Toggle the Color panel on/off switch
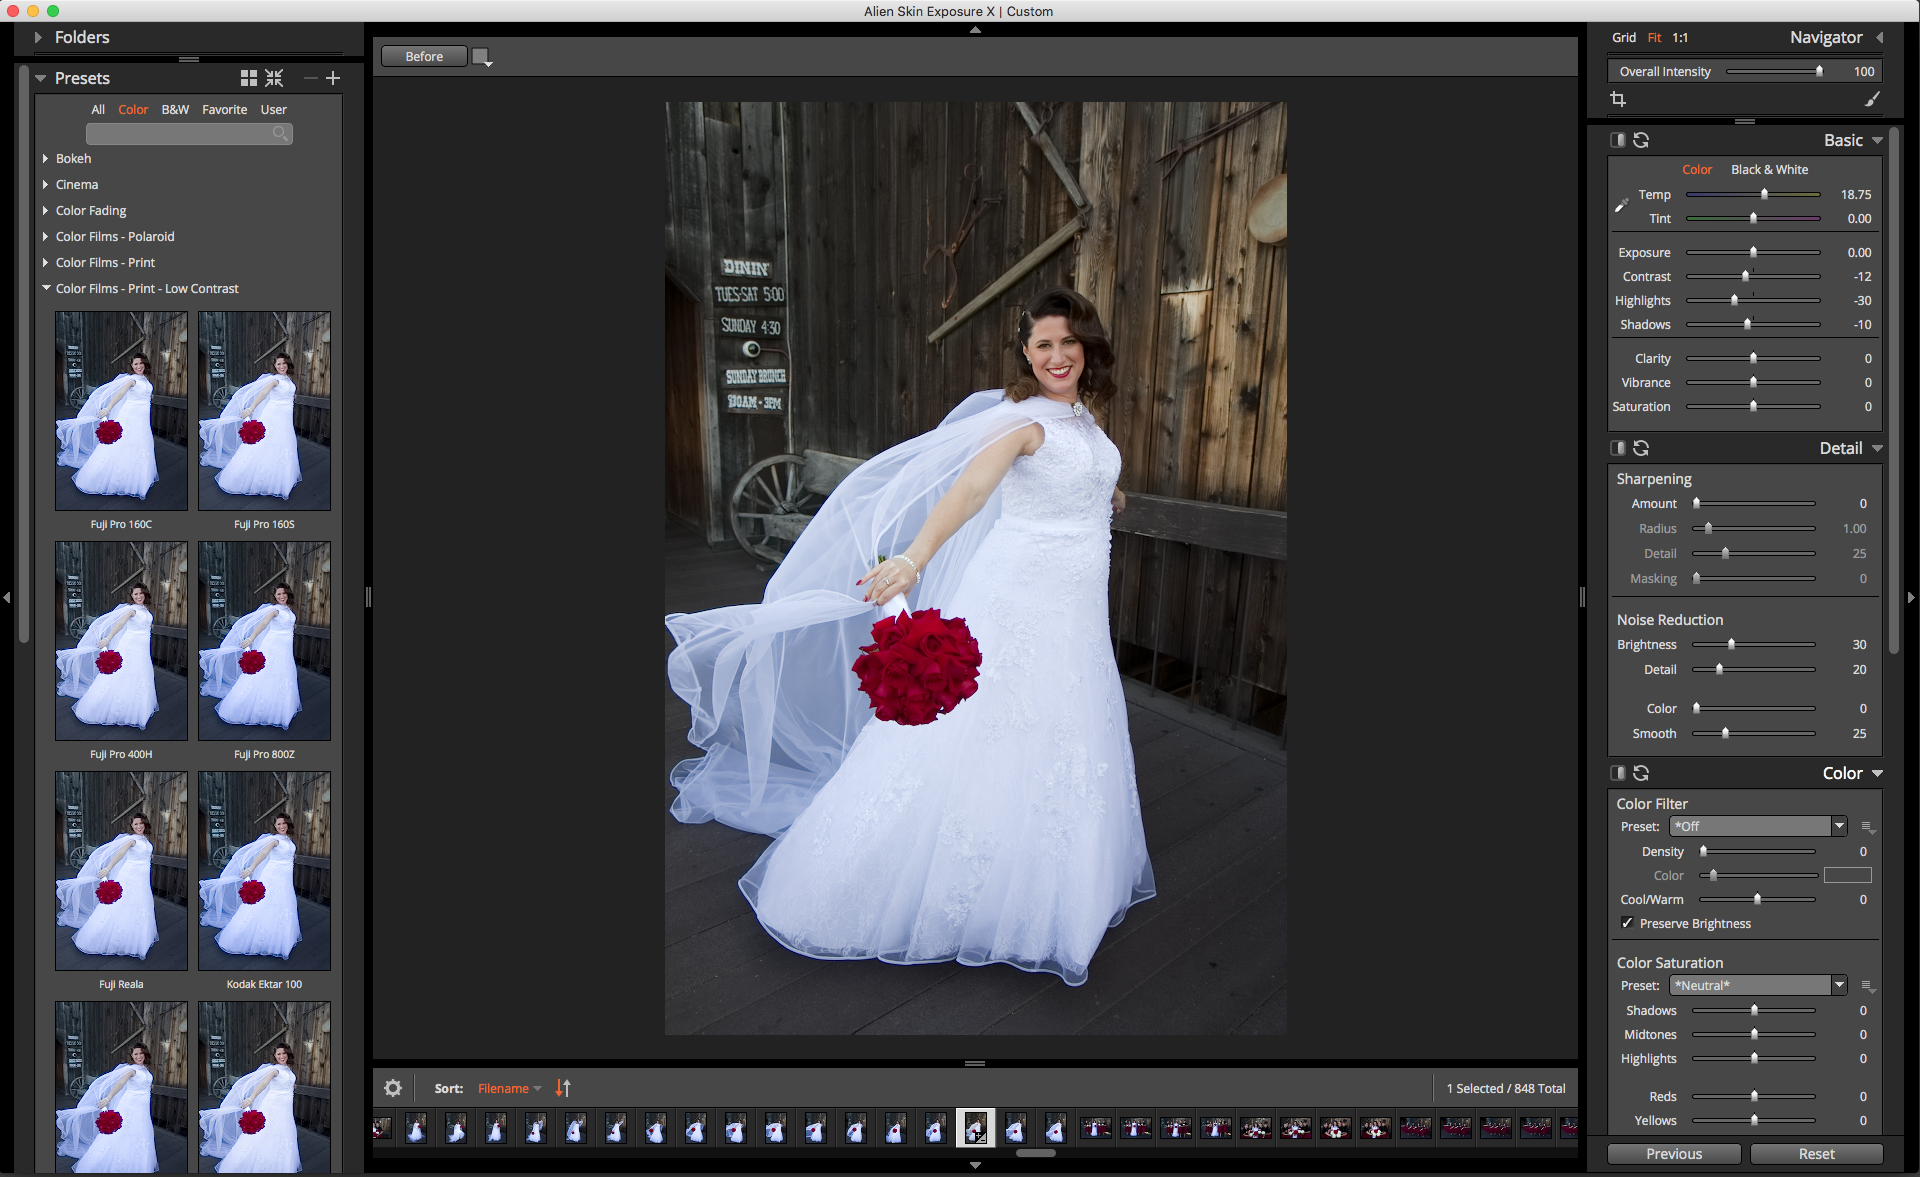This screenshot has height=1177, width=1920. point(1617,773)
